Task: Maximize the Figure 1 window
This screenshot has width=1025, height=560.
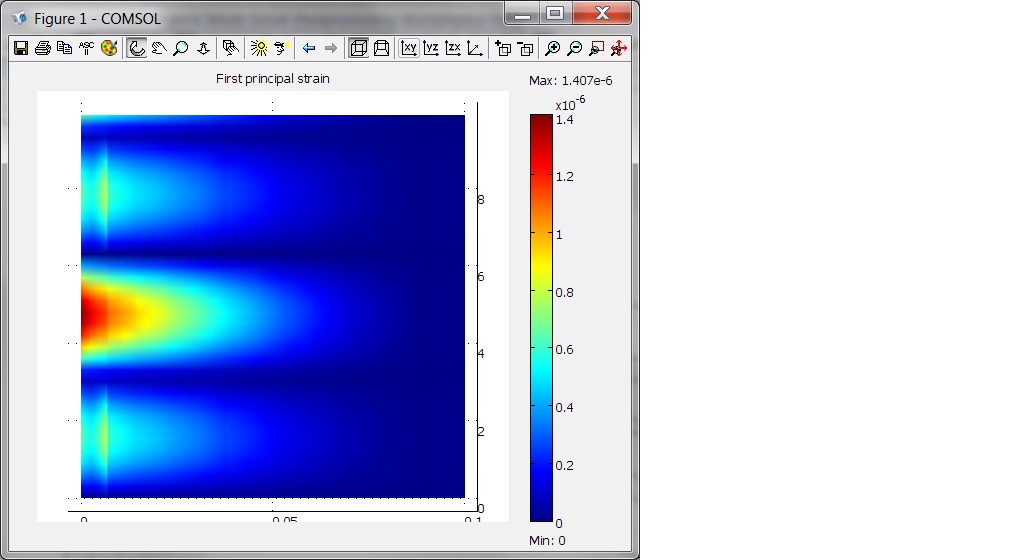Action: [555, 14]
